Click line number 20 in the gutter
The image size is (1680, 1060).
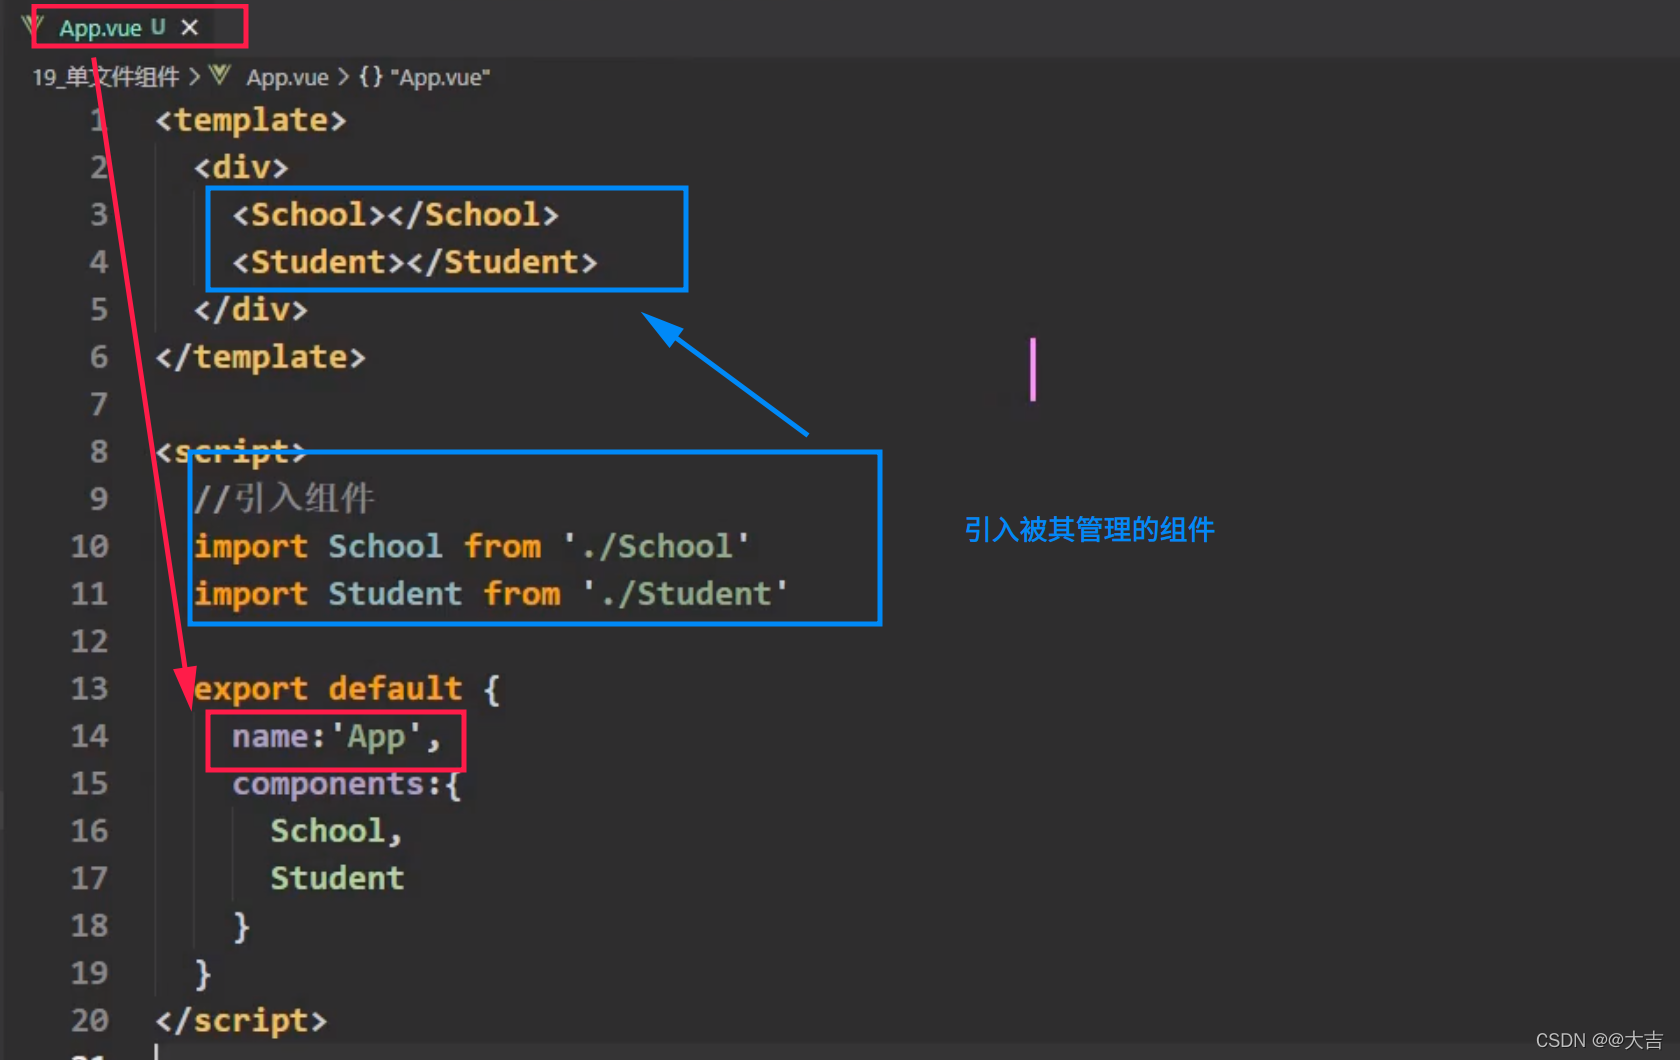click(x=89, y=1020)
